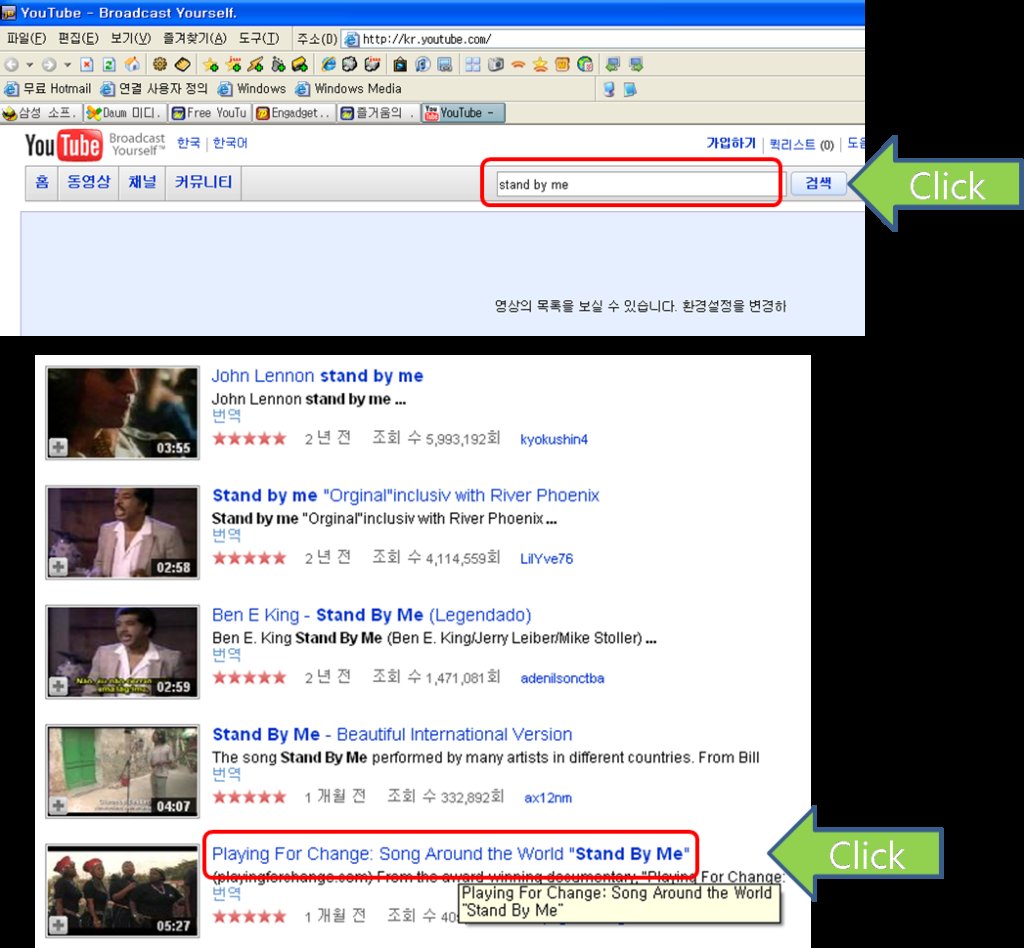Viewport: 1024px width, 948px height.
Task: Open the 퀵리스트 link
Action: [792, 144]
